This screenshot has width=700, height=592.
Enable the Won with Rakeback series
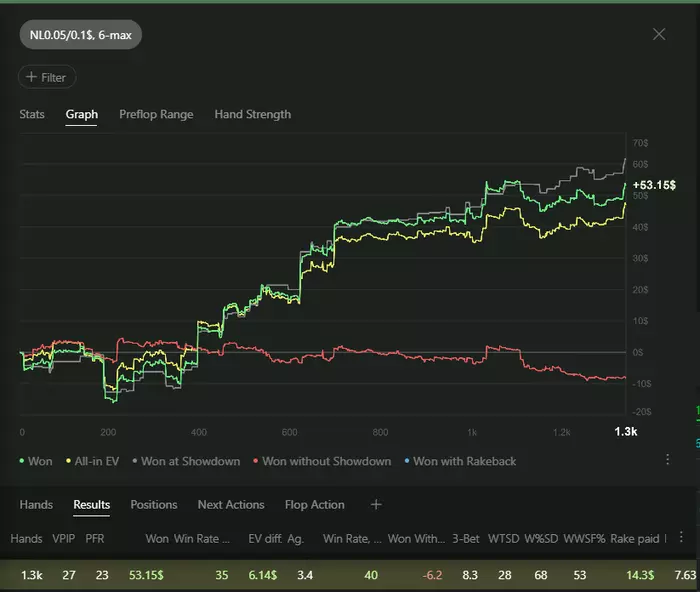coord(461,461)
